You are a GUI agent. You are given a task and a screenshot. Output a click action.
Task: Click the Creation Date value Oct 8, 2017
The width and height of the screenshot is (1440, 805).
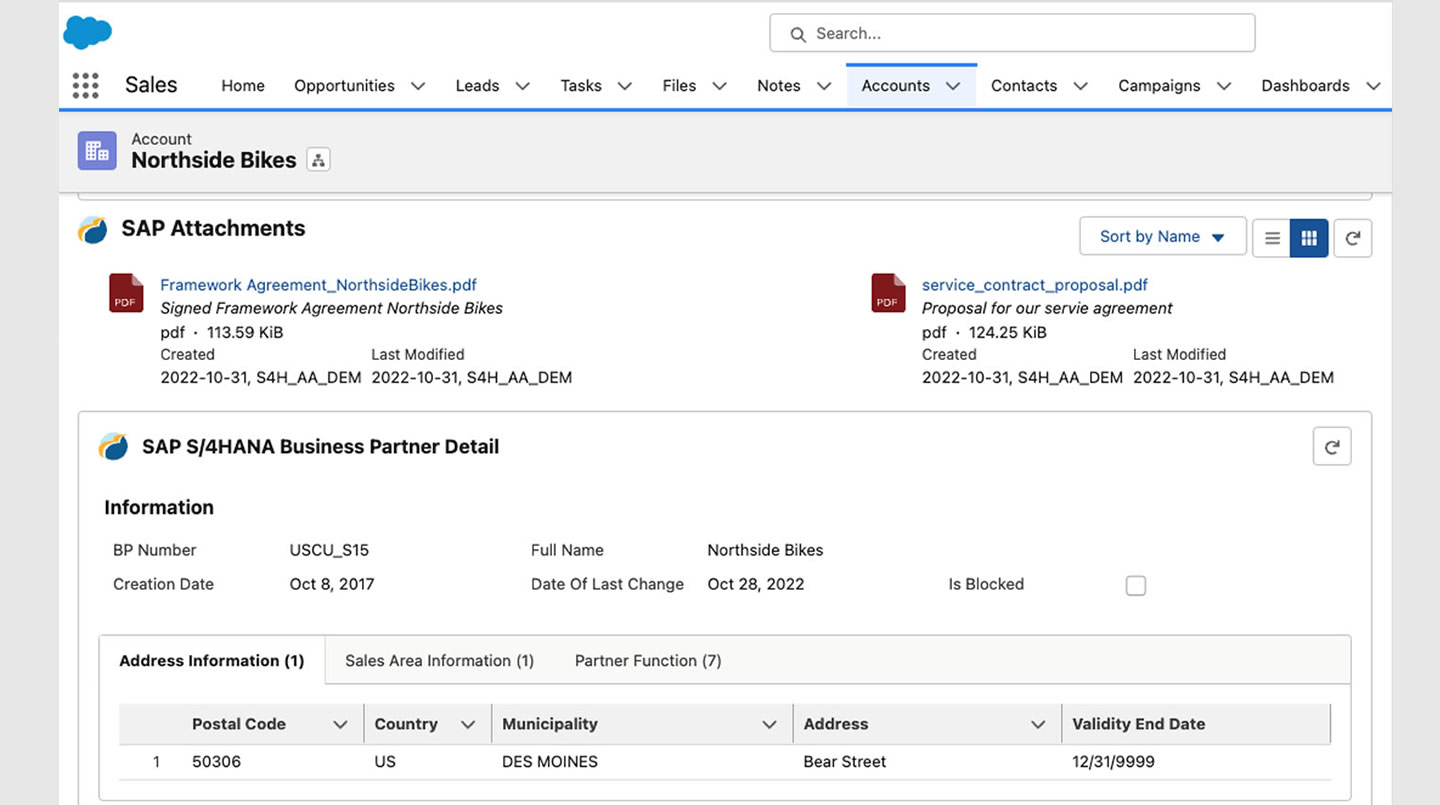pyautogui.click(x=332, y=584)
